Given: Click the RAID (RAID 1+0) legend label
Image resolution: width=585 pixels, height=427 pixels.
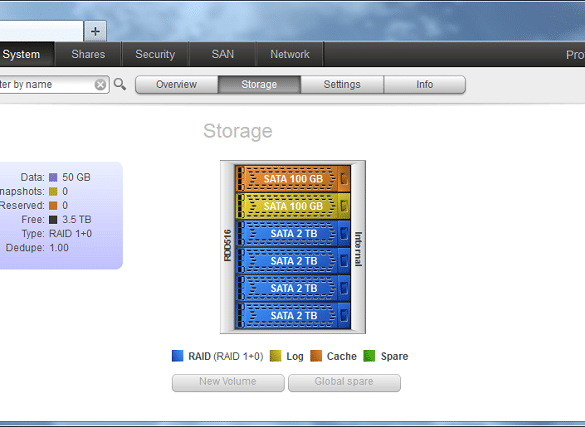Looking at the screenshot, I should [226, 357].
